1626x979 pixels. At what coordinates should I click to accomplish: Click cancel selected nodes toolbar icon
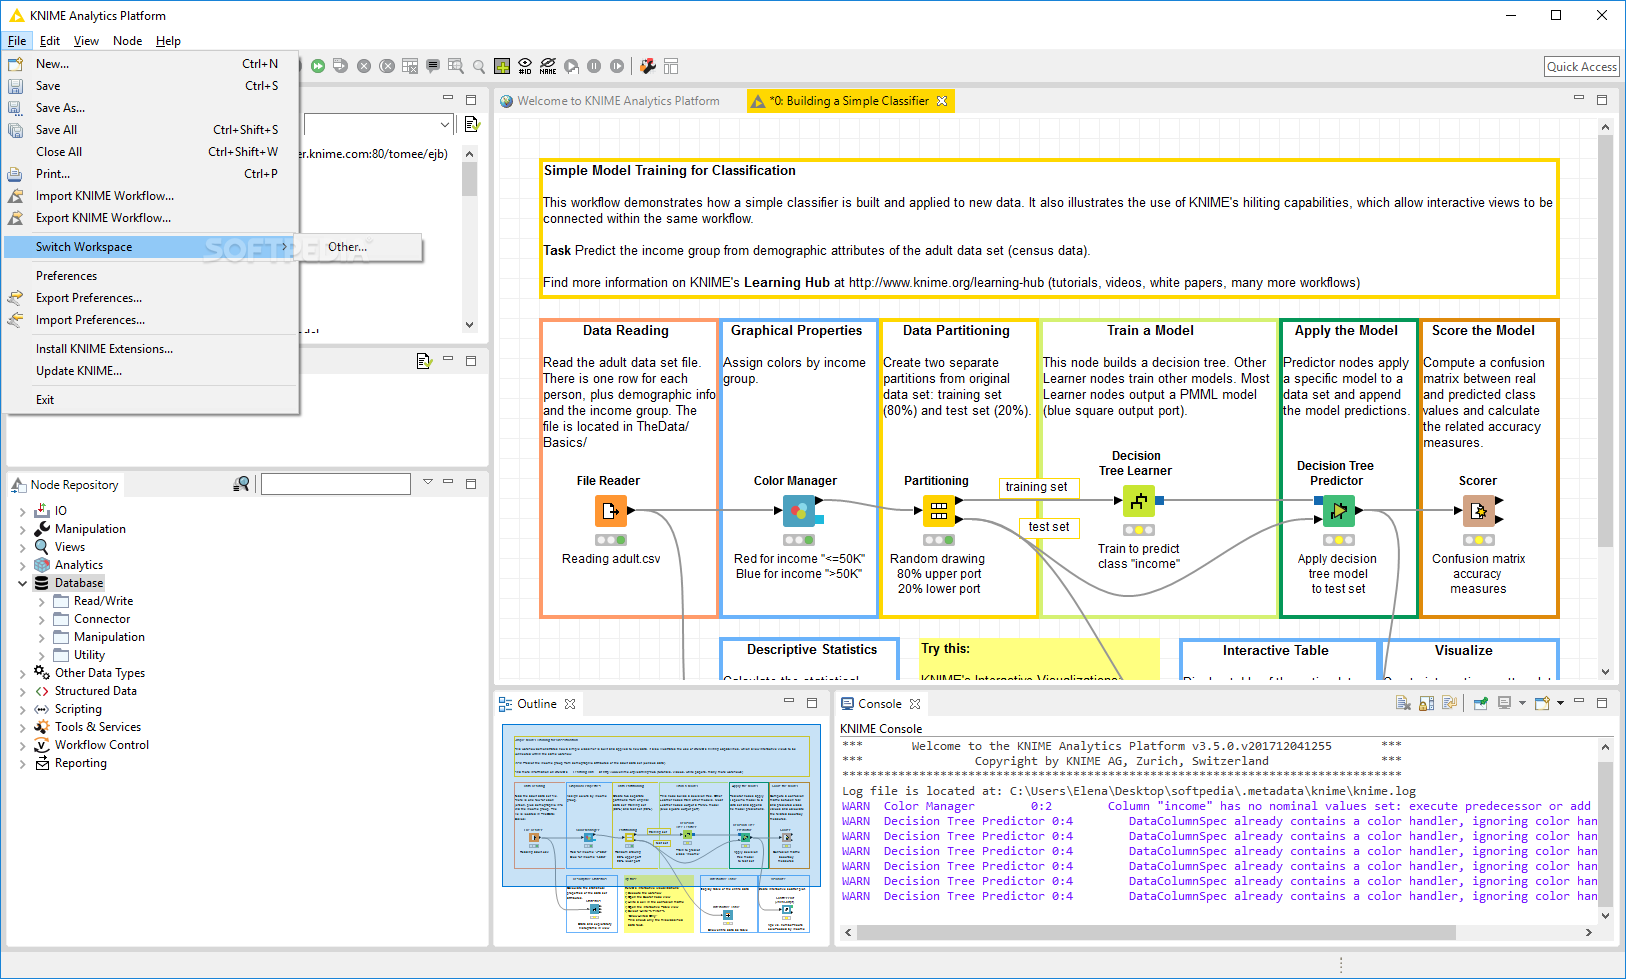click(364, 66)
